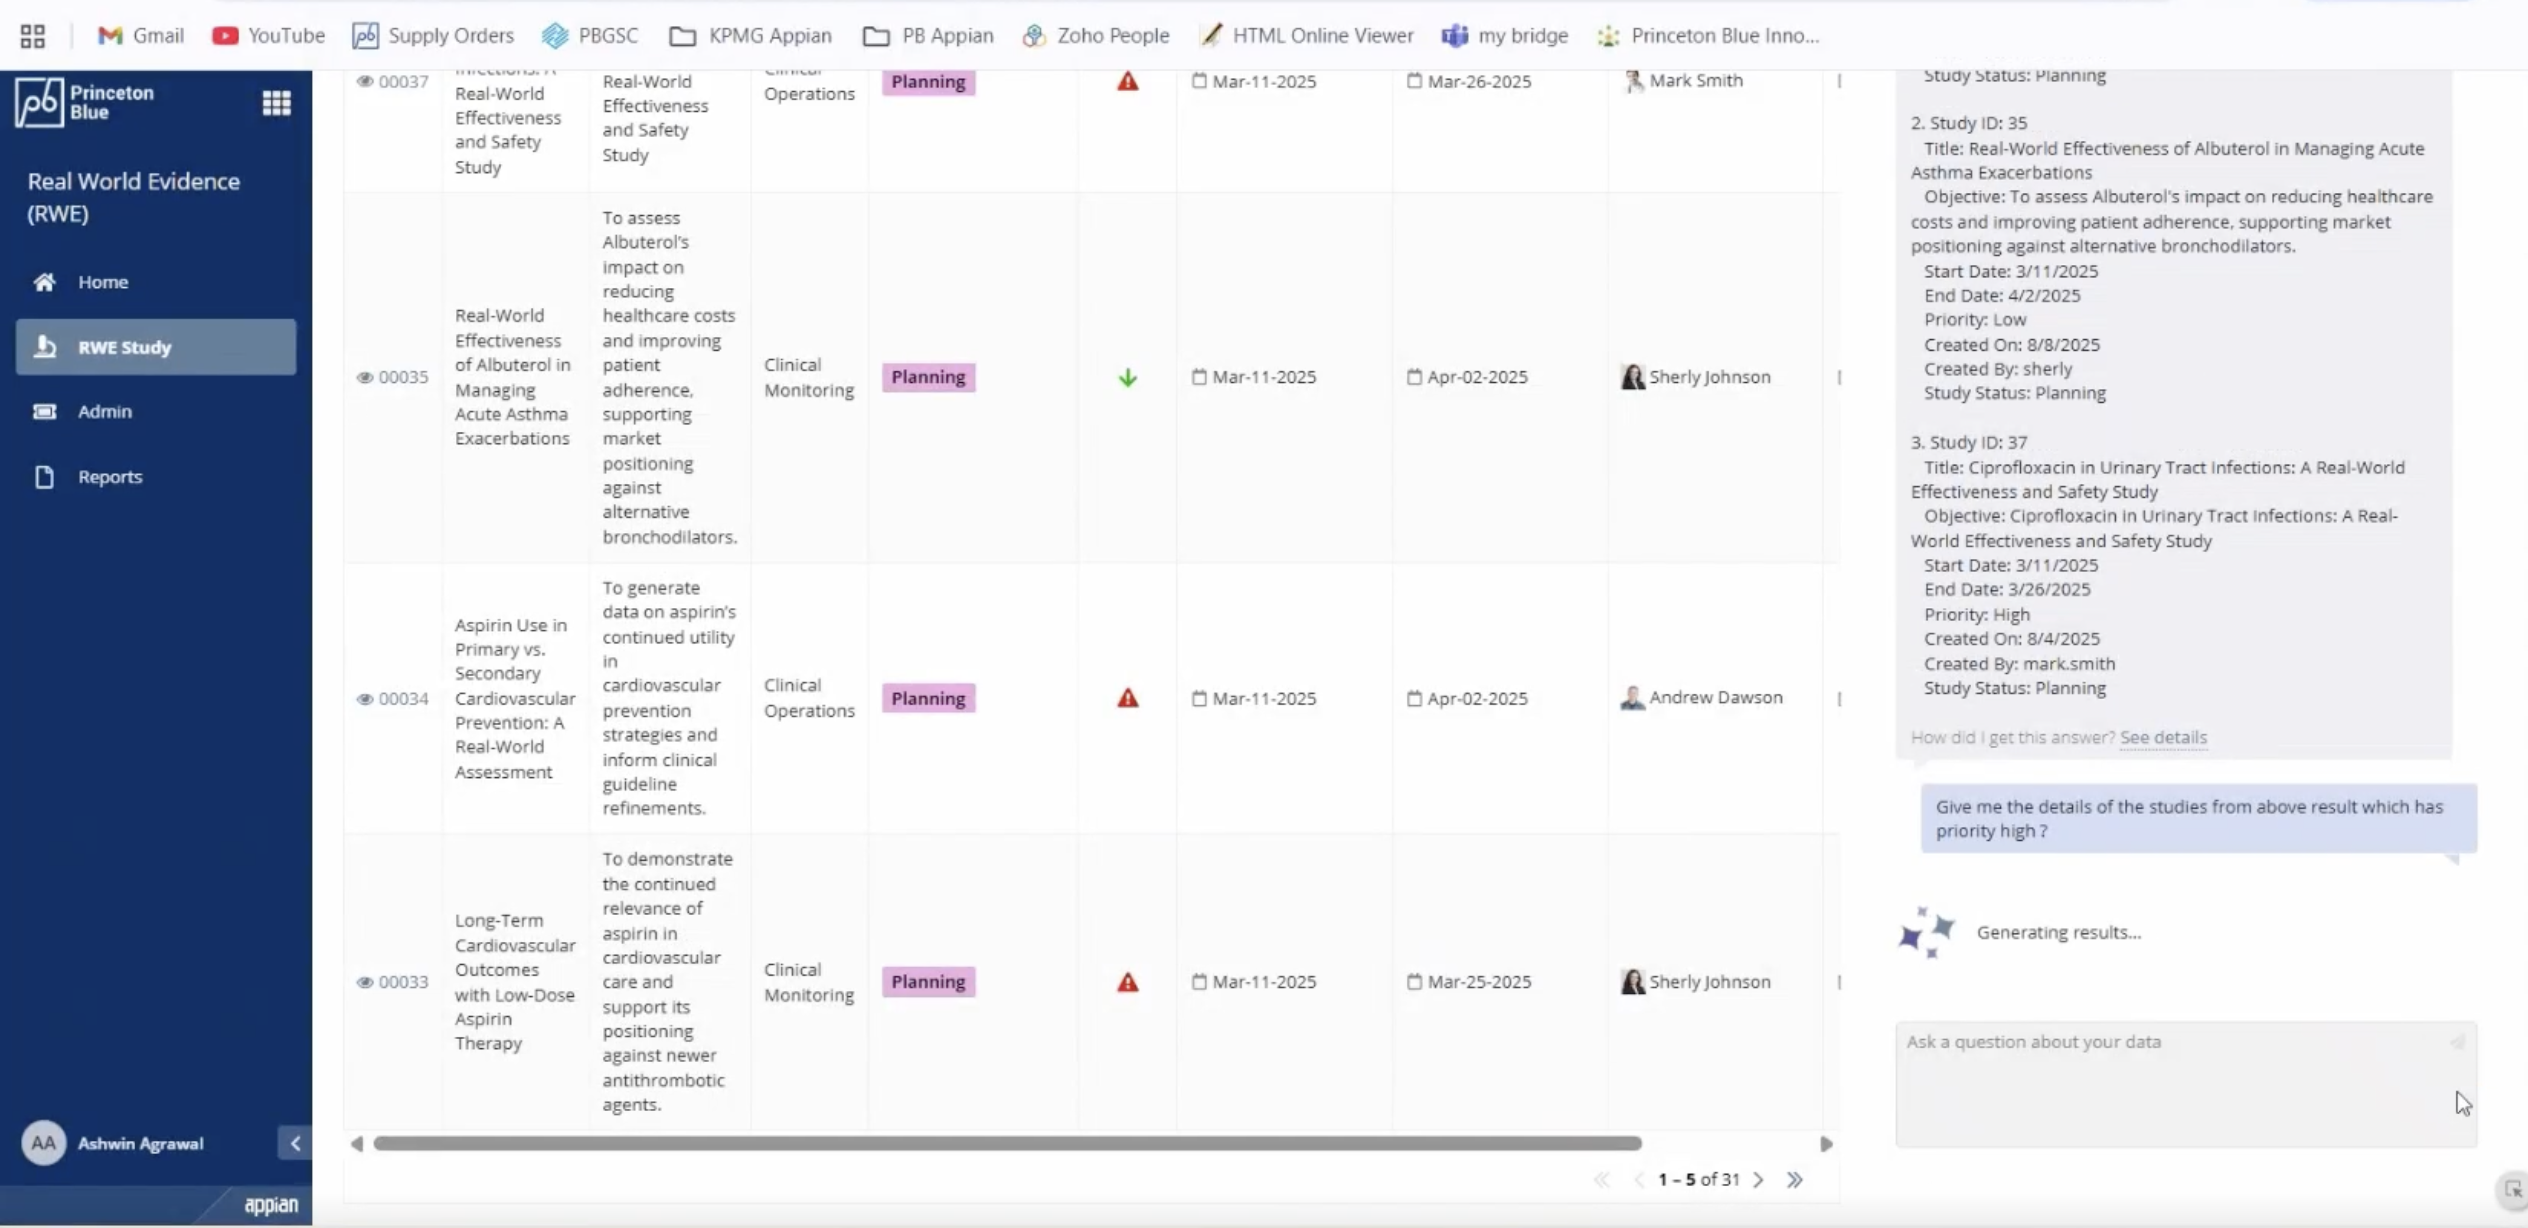The width and height of the screenshot is (2528, 1228).
Task: Click the Admin icon in sidebar
Action: point(44,411)
